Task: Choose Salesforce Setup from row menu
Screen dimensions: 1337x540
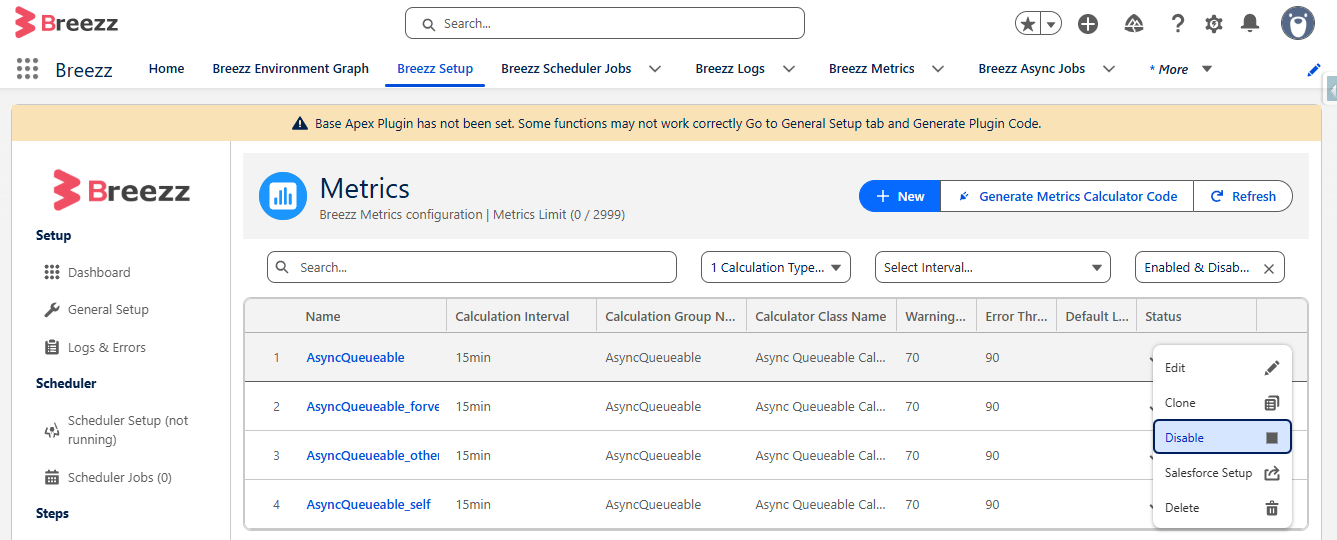Action: tap(1222, 473)
